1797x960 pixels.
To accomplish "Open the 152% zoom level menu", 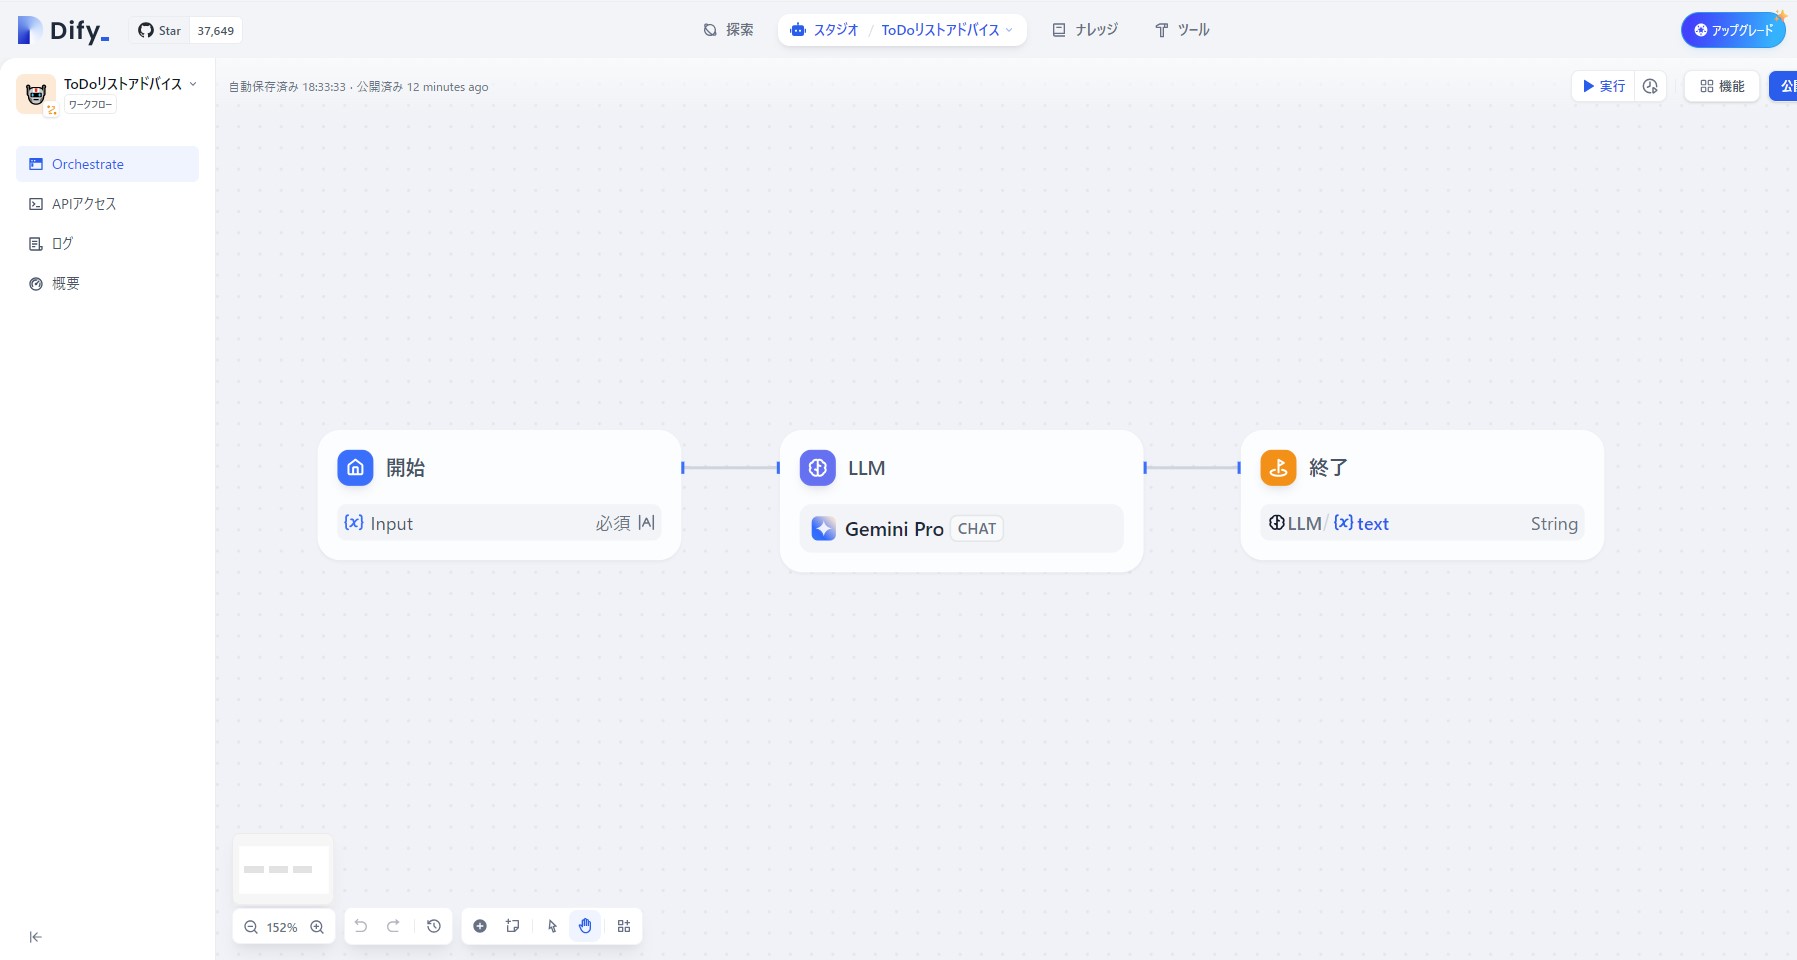I will 282,927.
